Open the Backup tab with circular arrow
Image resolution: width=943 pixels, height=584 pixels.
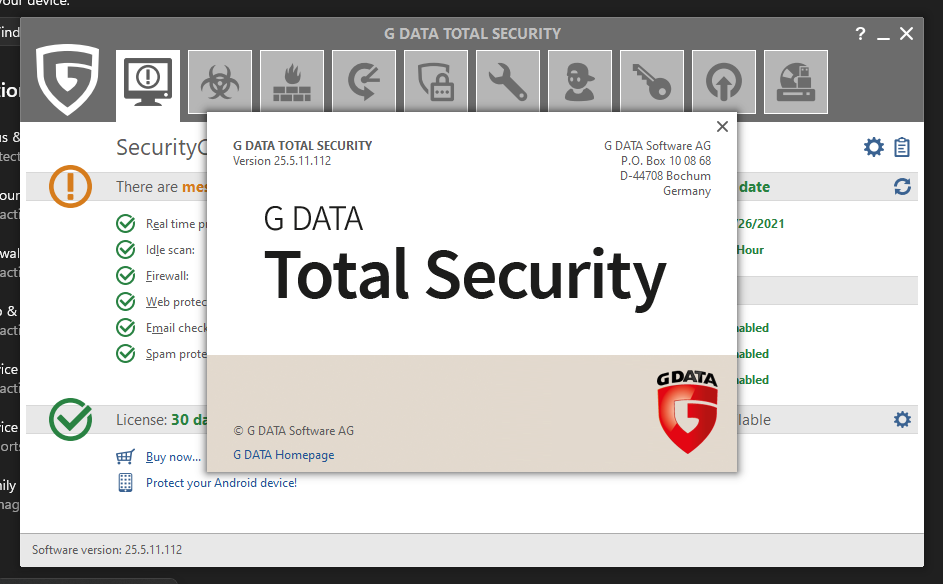tap(364, 82)
